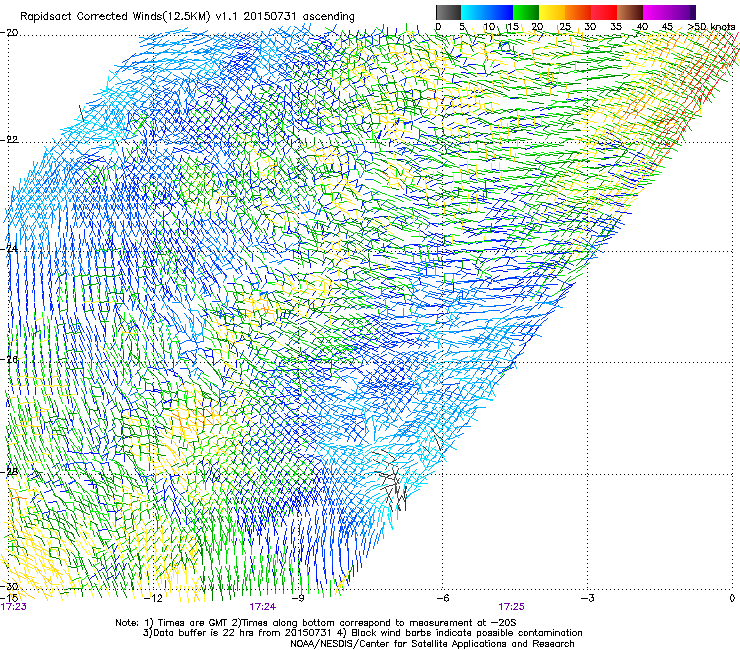Click the NOAA/NESDIS credit line

[x=432, y=644]
